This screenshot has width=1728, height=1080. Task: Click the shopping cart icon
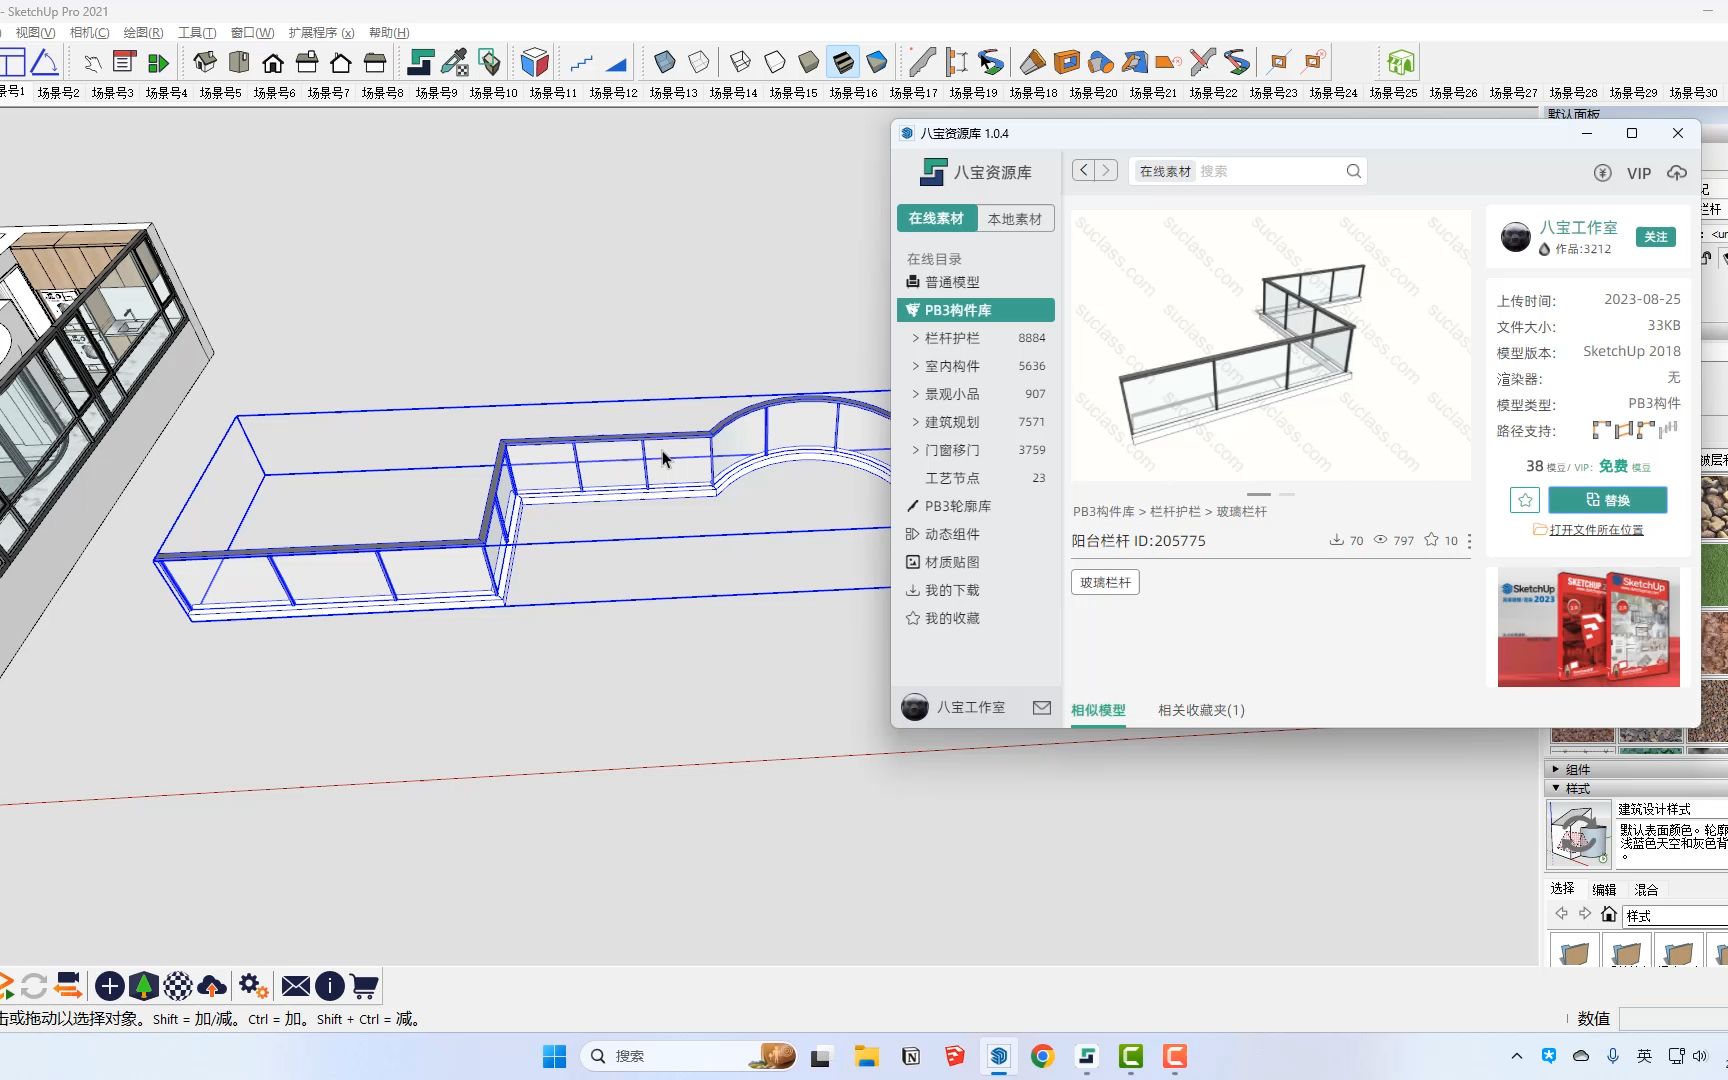(x=364, y=987)
